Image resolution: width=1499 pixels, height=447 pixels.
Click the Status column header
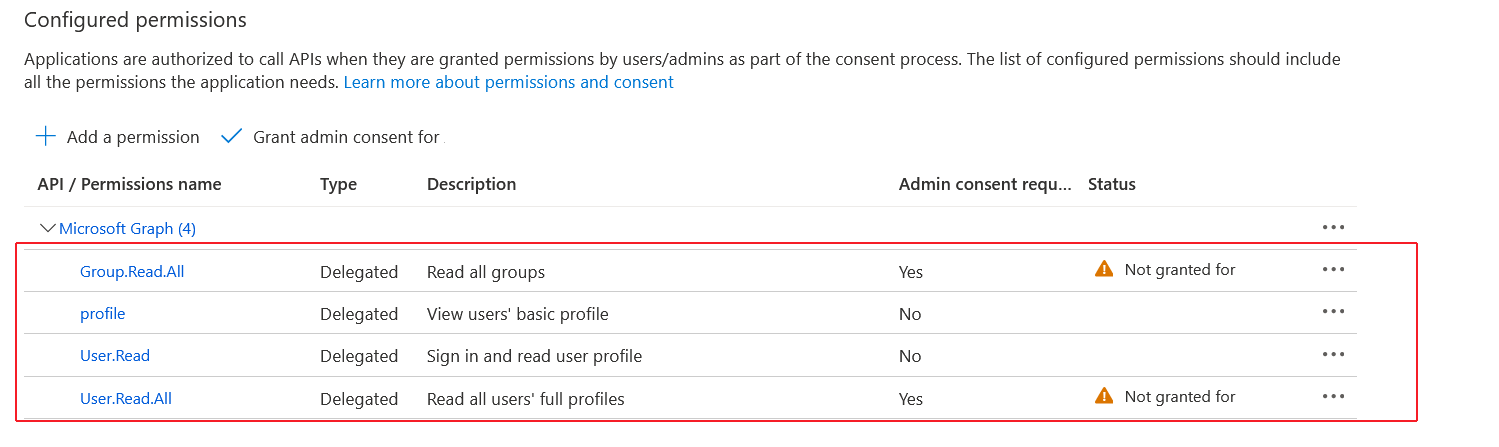pos(1111,184)
